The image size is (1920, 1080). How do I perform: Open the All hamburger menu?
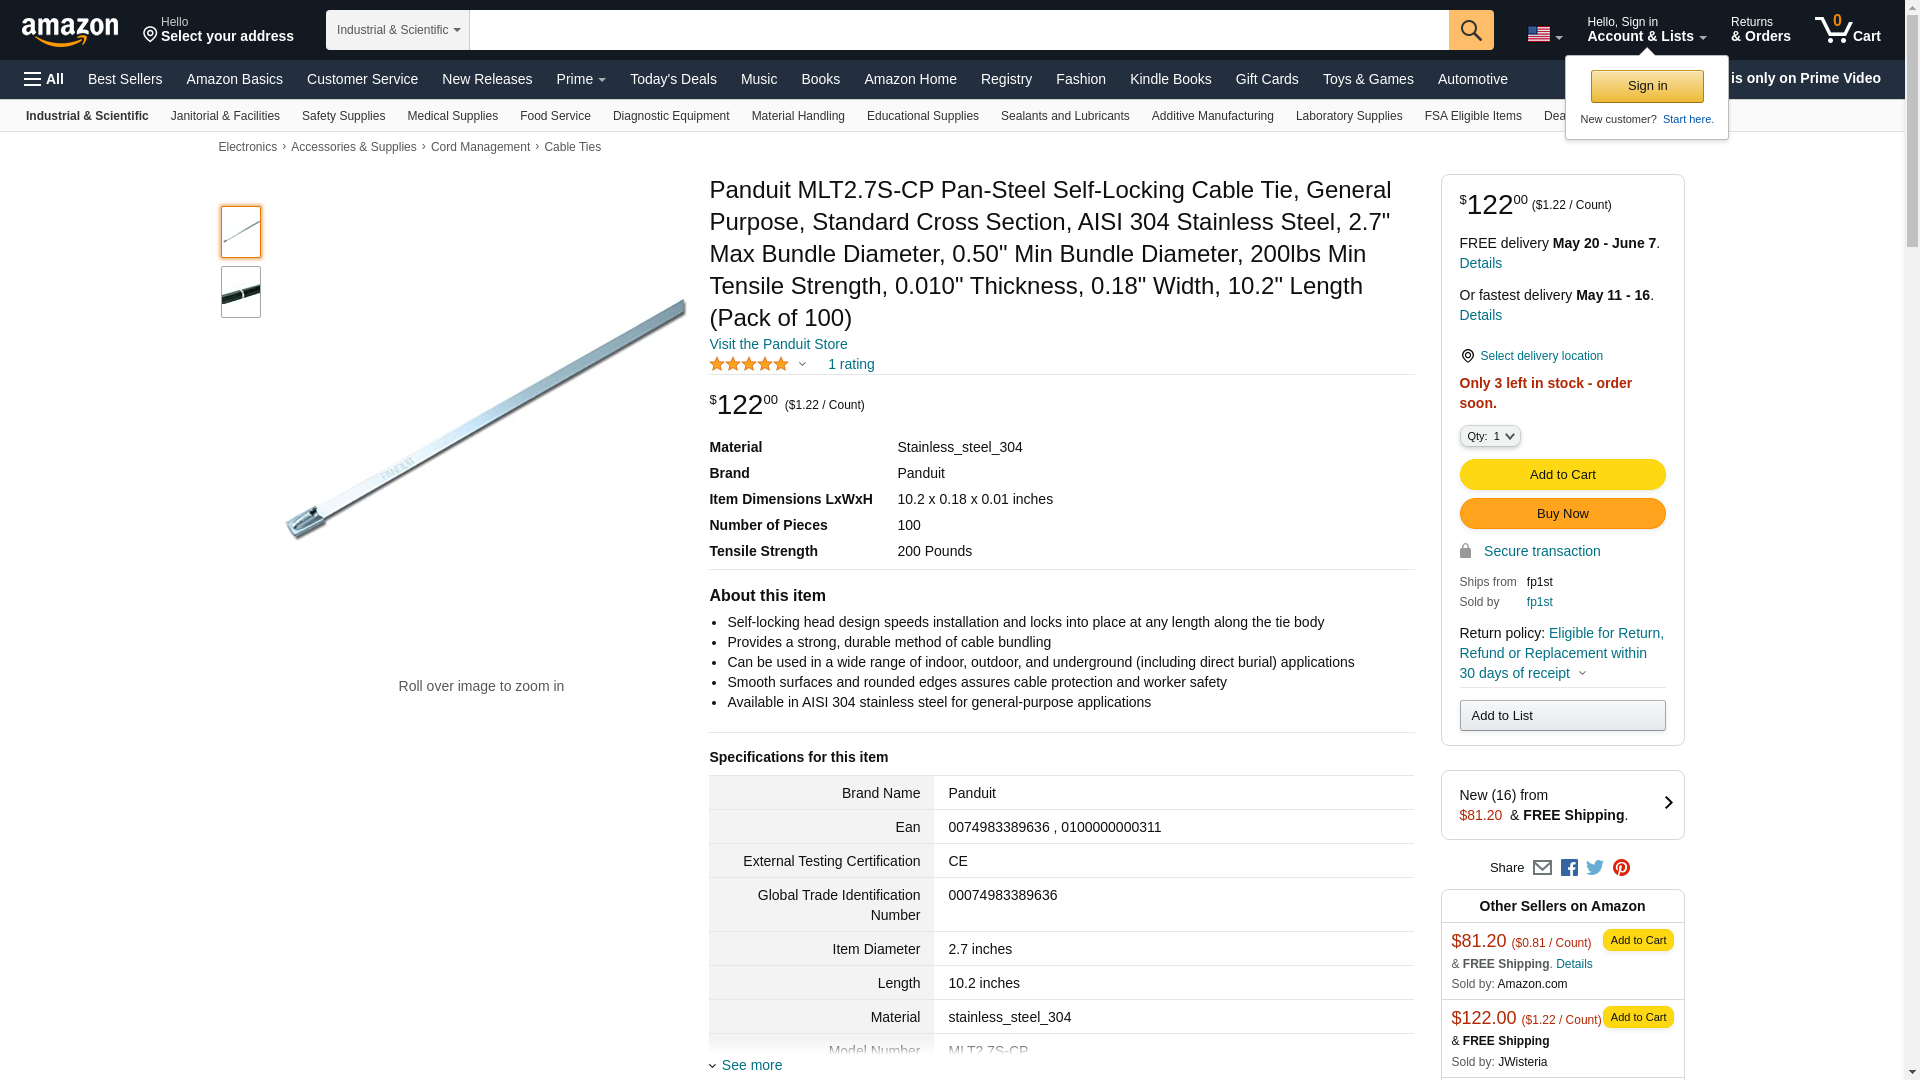44,79
